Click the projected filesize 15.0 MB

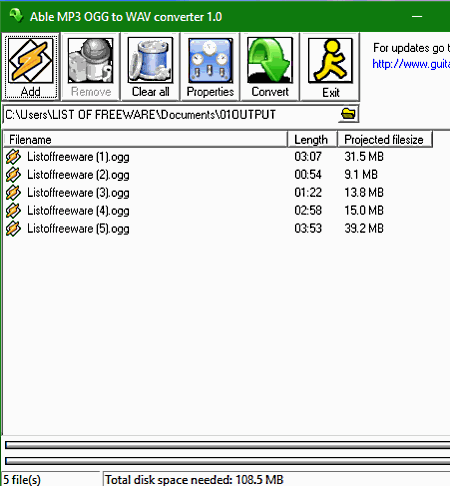tap(364, 210)
